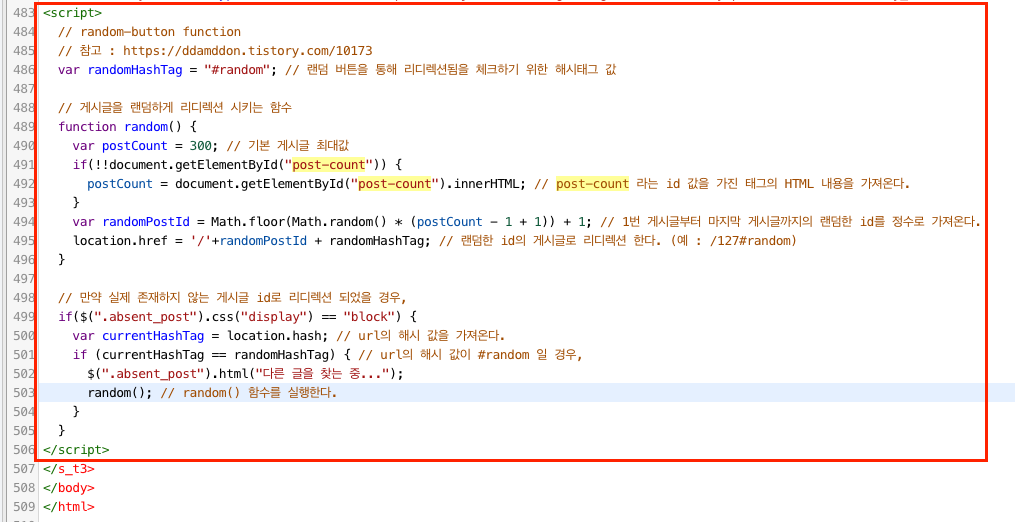Click the "function random()" declaration
The width and height of the screenshot is (1015, 522).
coord(120,126)
